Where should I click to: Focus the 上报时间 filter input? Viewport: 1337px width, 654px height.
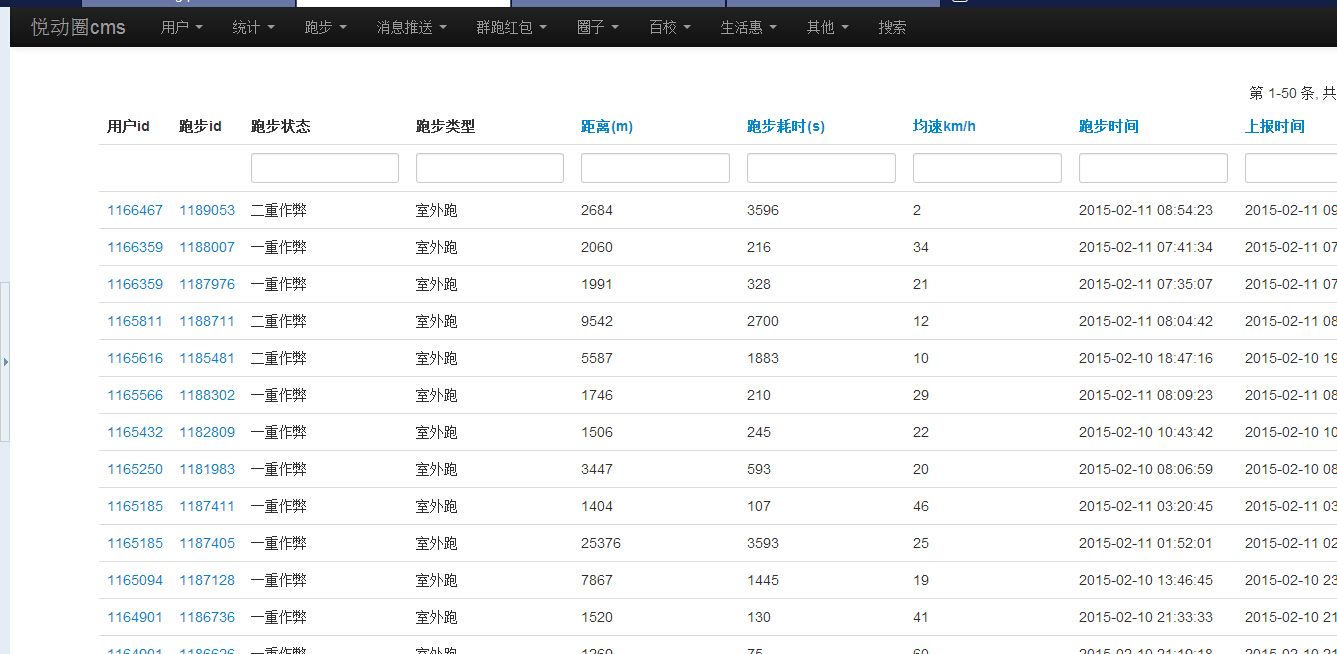coord(1291,168)
